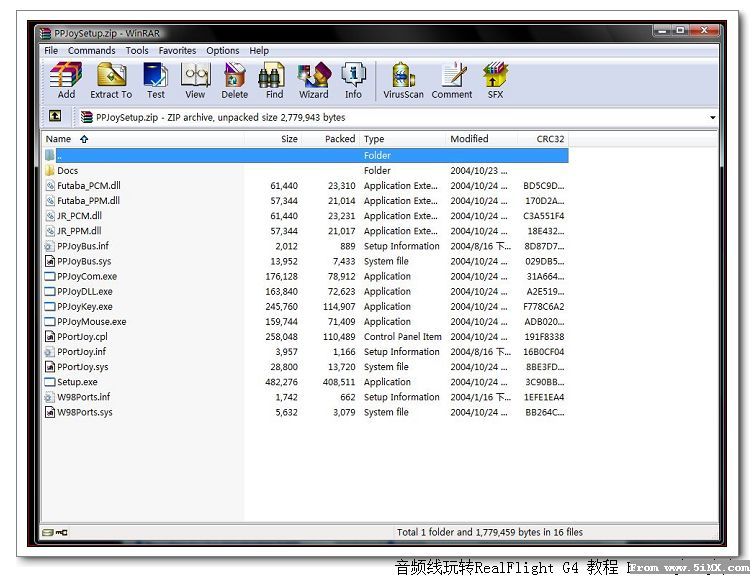
Task: Click the WinRAR title bar app icon
Action: (46, 33)
